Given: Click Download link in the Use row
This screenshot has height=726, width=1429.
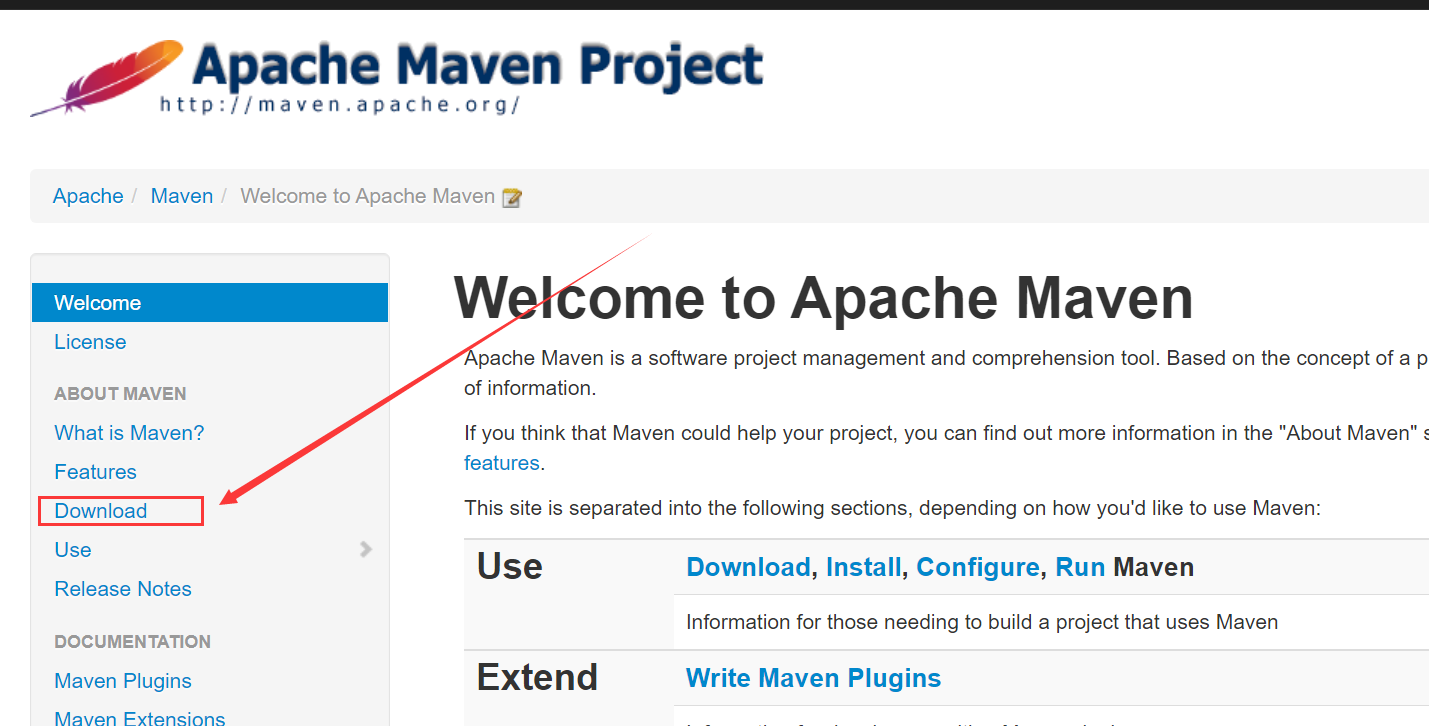Looking at the screenshot, I should pyautogui.click(x=748, y=567).
